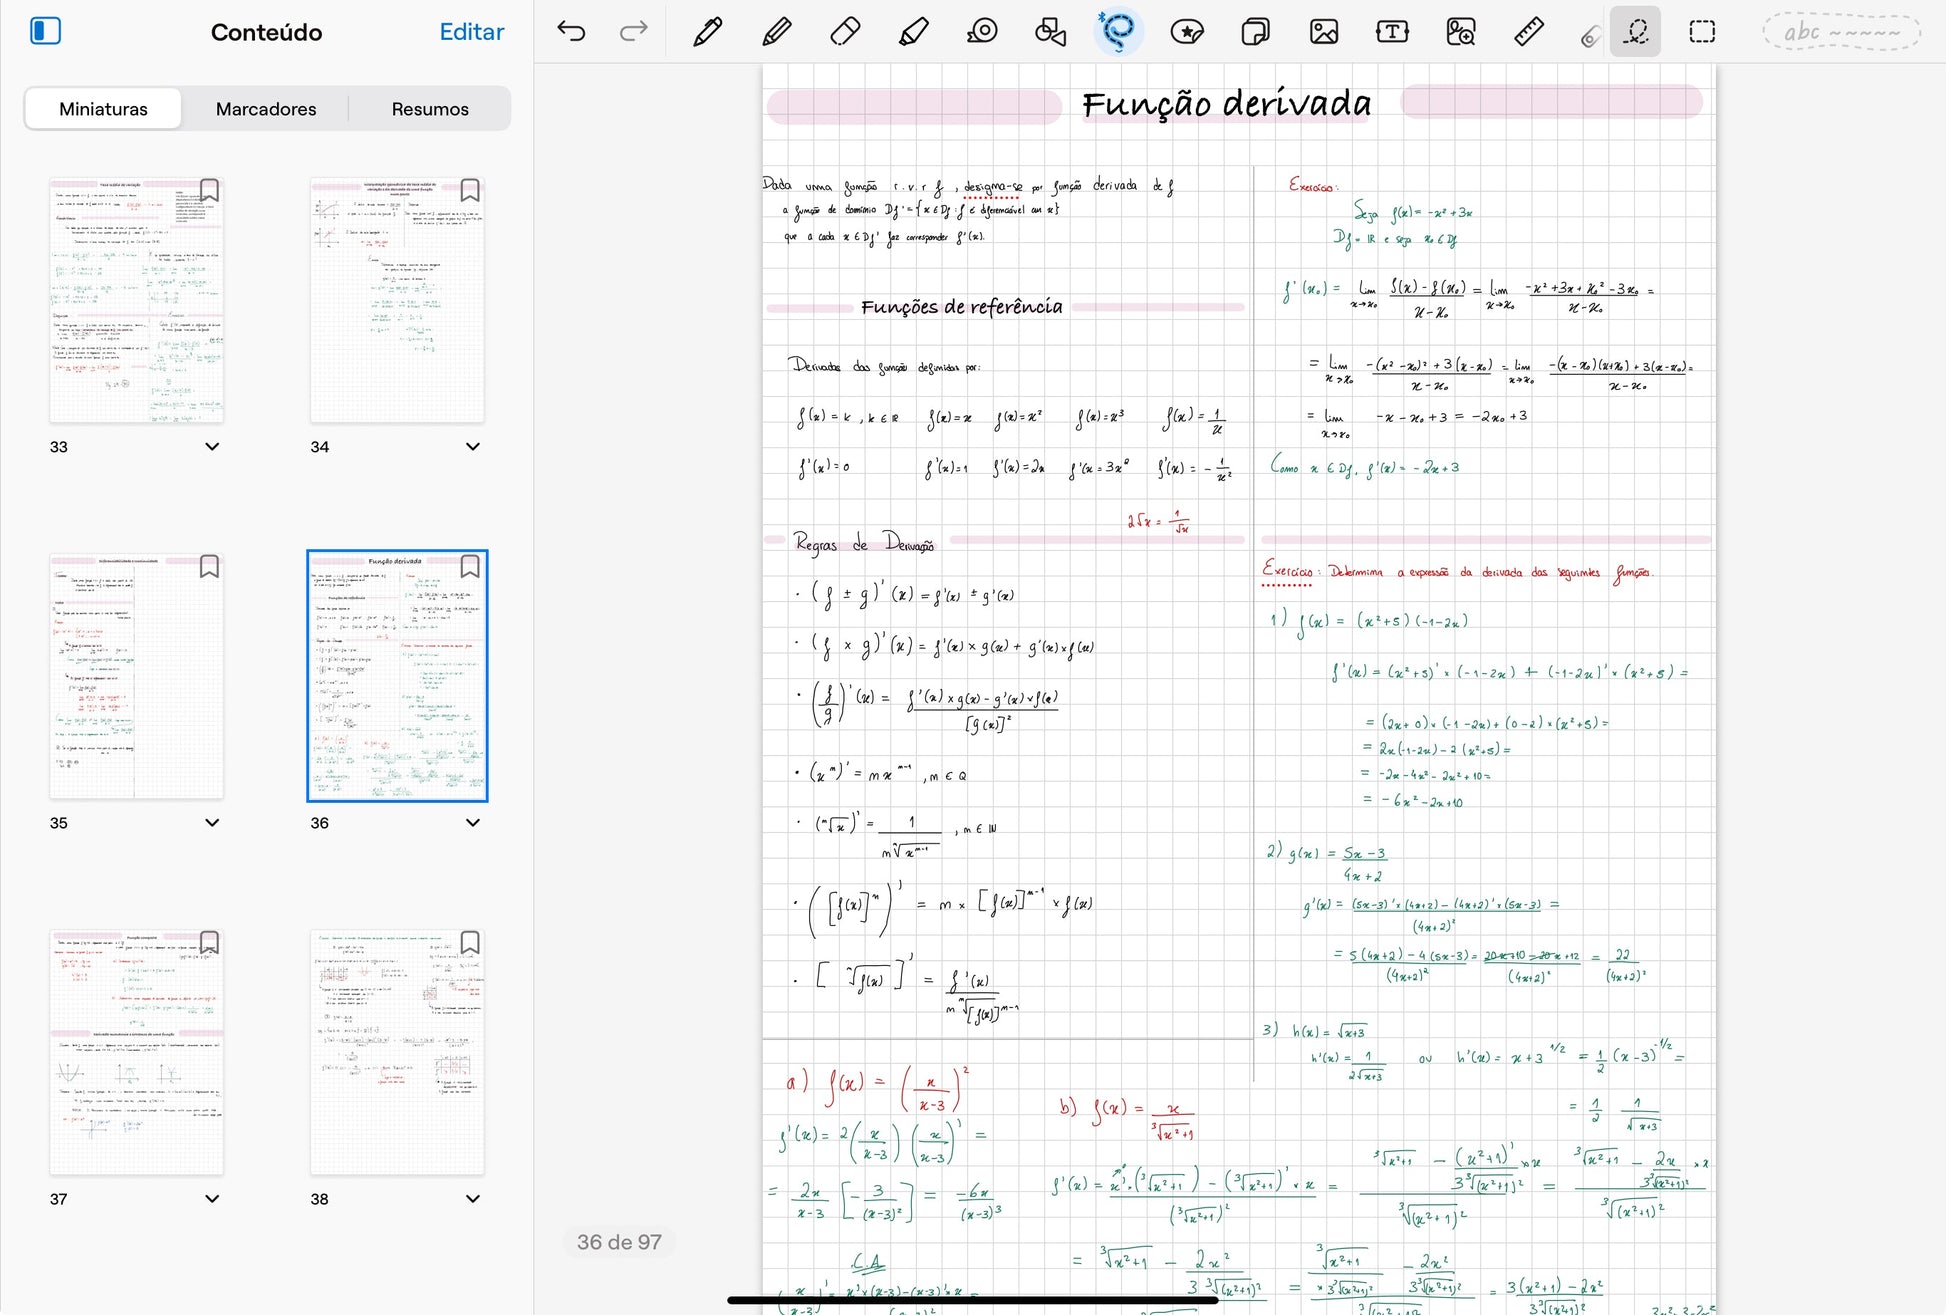Image resolution: width=1946 pixels, height=1315 pixels.
Task: Open page 36 options chevron
Action: point(473,823)
